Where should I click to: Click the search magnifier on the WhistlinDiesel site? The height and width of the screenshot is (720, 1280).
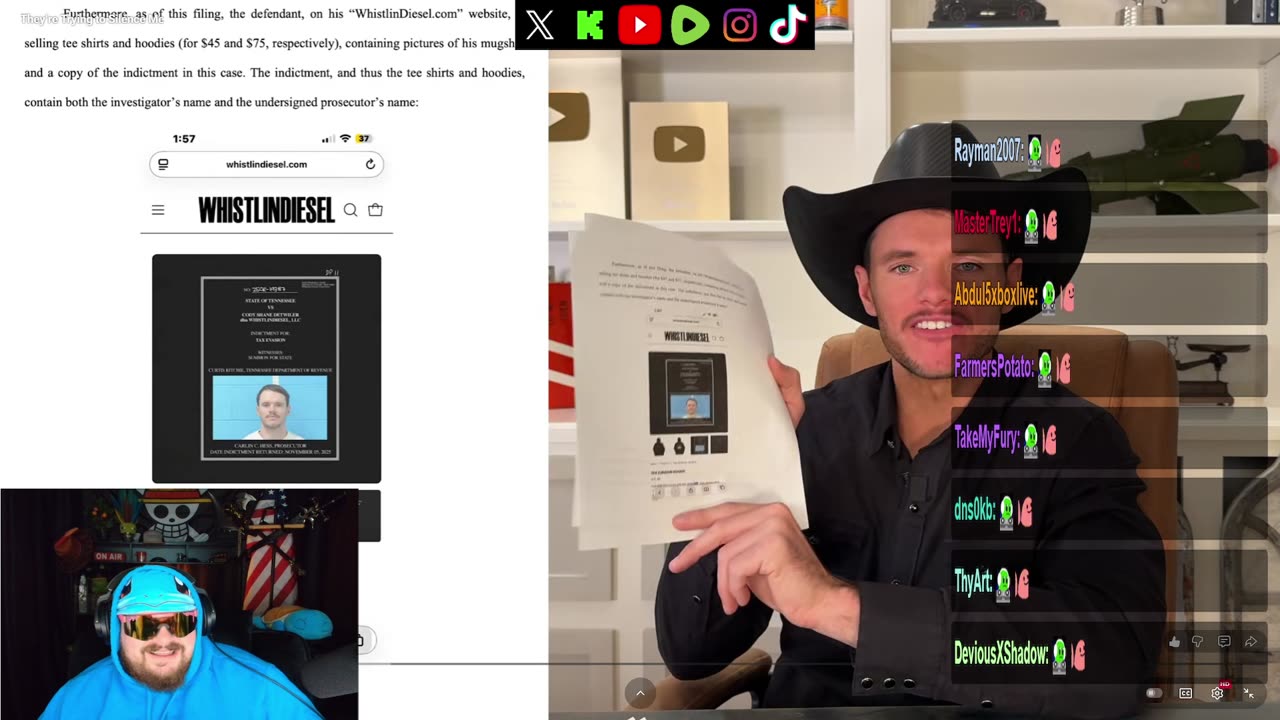[350, 210]
